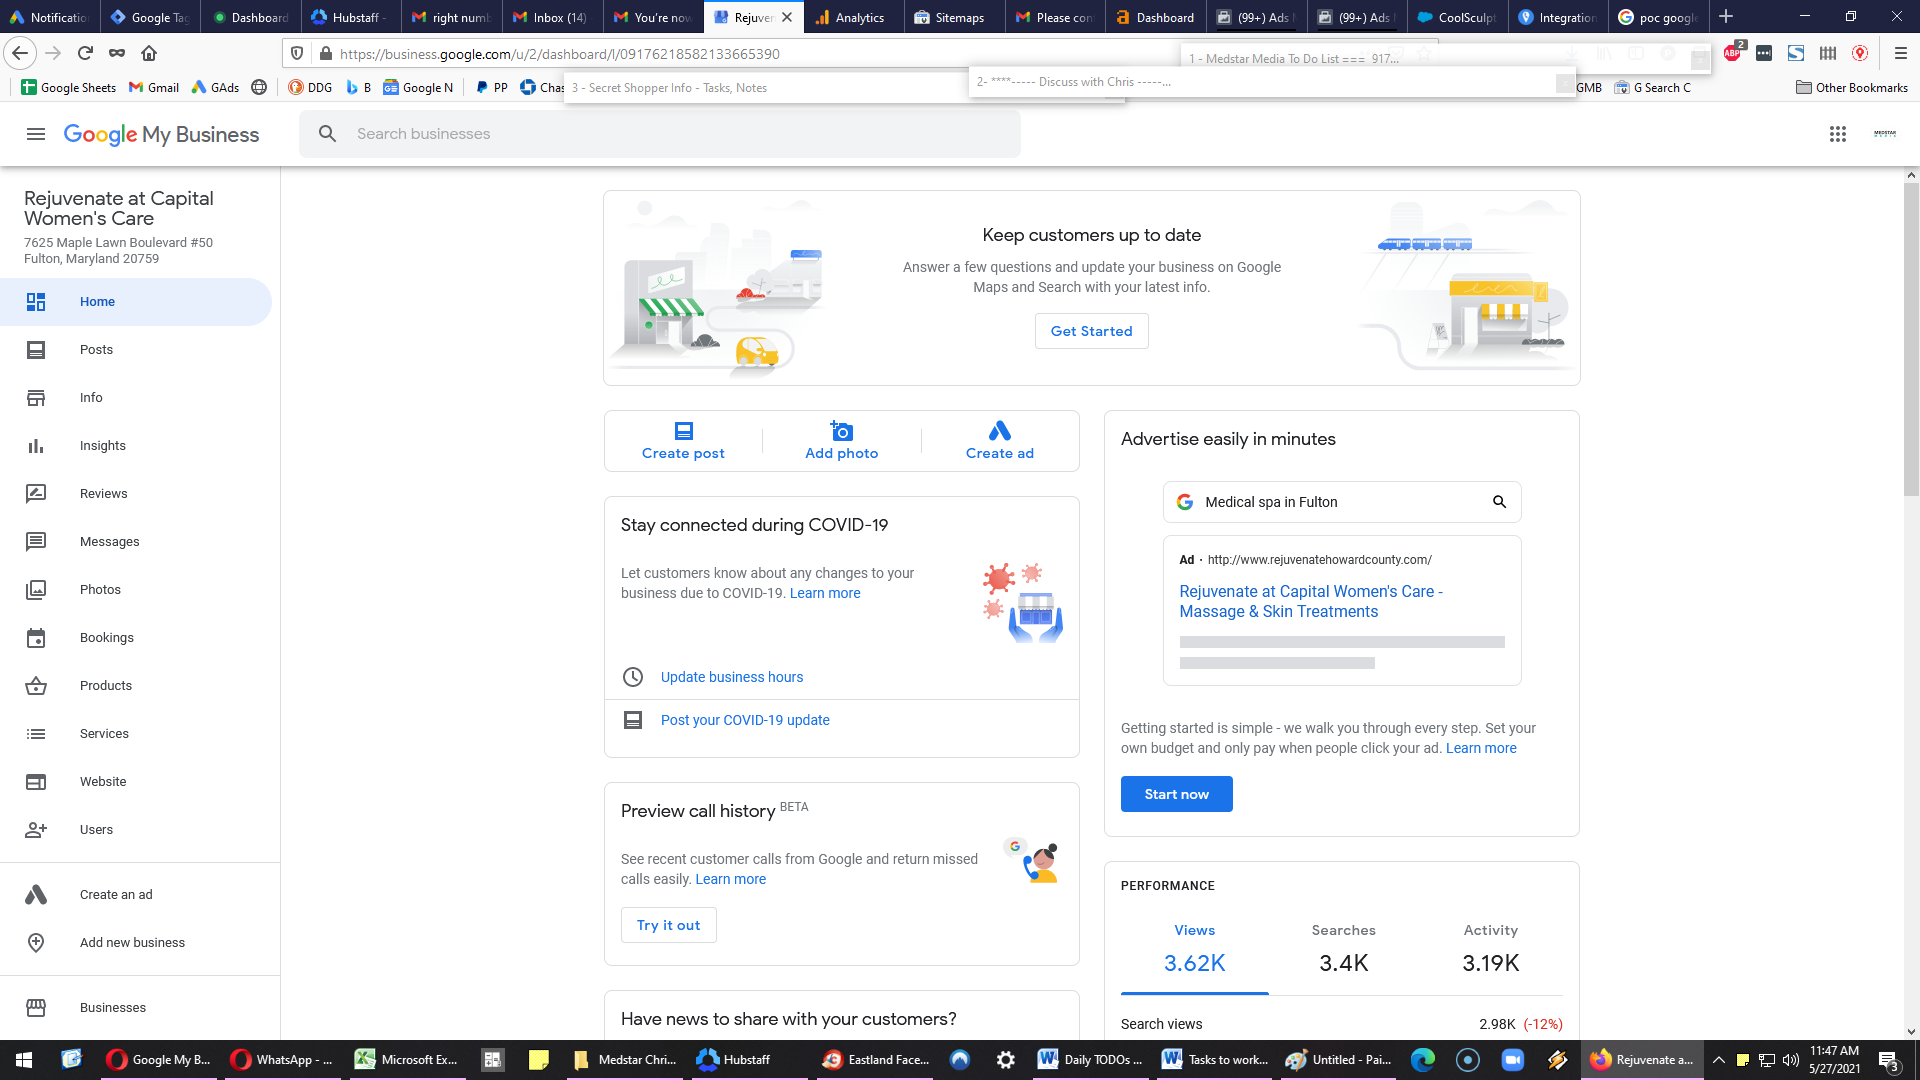Focus the Search businesses field
Screen dimensions: 1920x1080
point(660,134)
